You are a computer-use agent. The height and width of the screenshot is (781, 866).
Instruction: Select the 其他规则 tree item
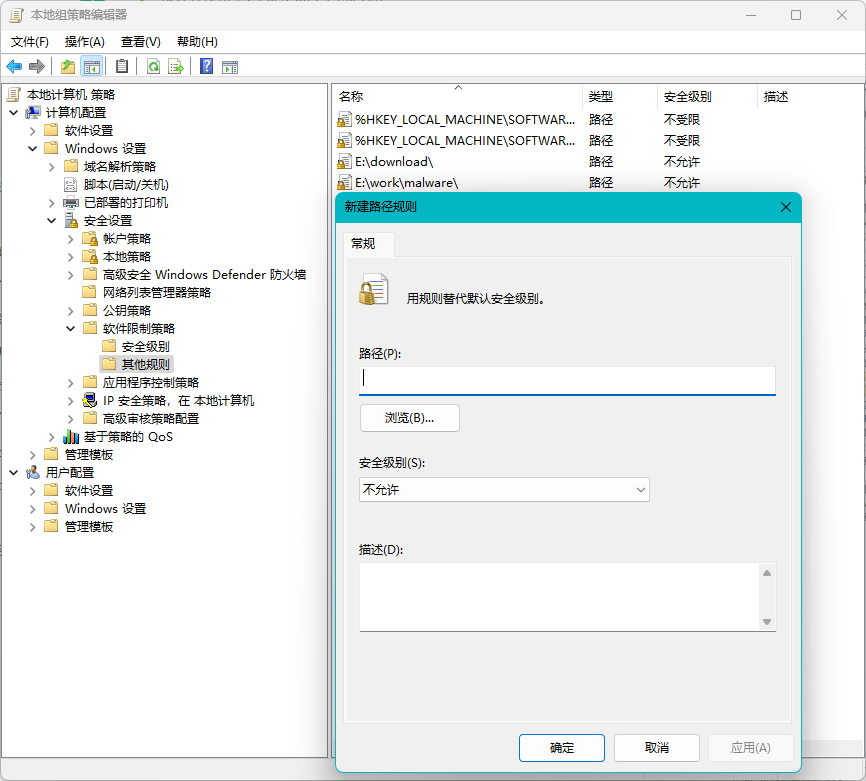pos(145,365)
